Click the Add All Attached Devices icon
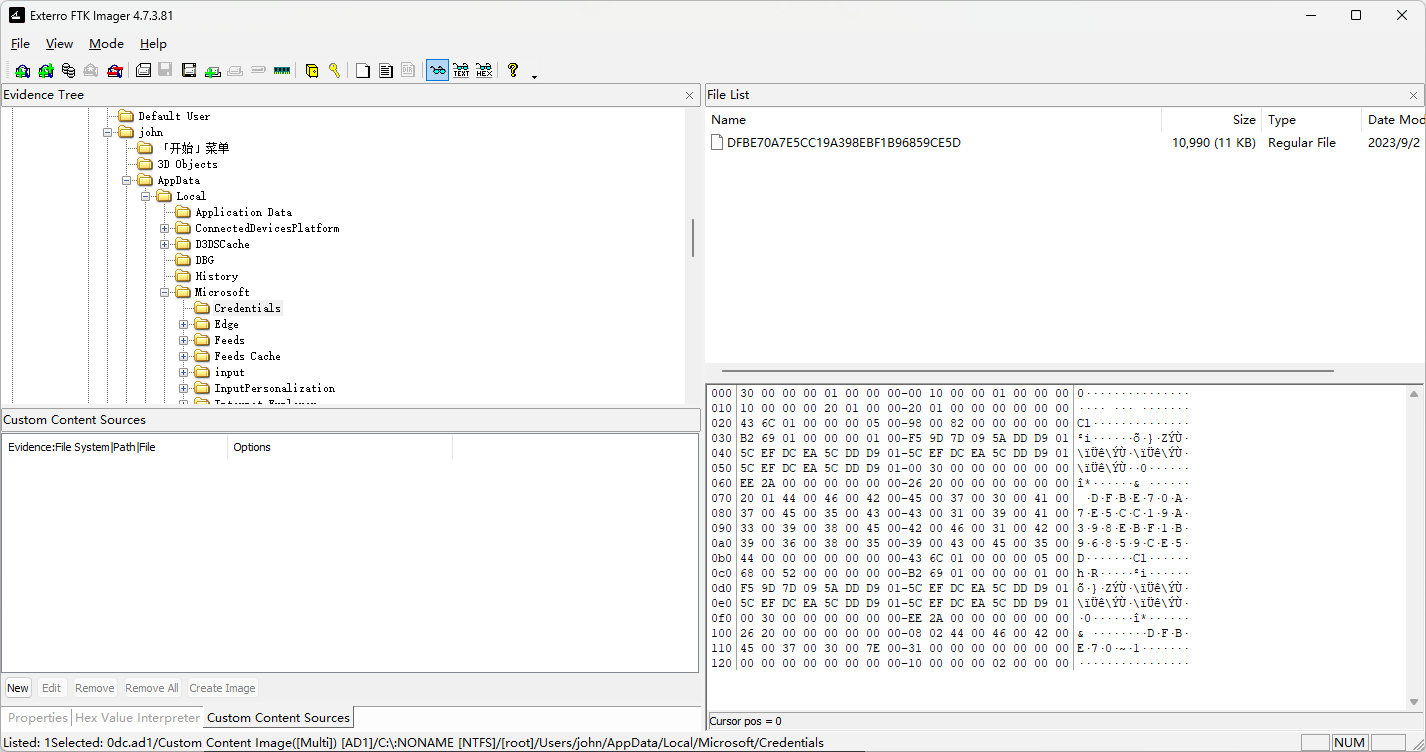Viewport: 1426px width, 752px height. coord(45,70)
